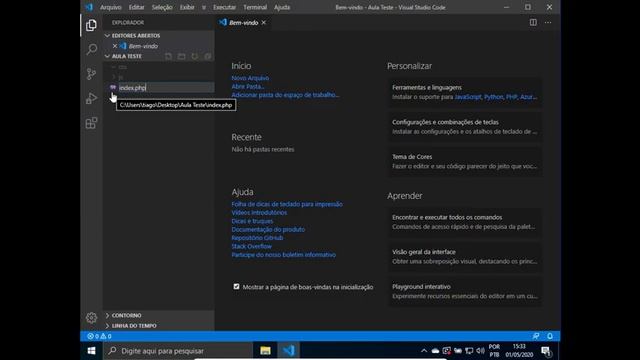Screen dimensions: 640x360
Task: Open the Vídeos introdutórios link
Action: click(x=259, y=213)
